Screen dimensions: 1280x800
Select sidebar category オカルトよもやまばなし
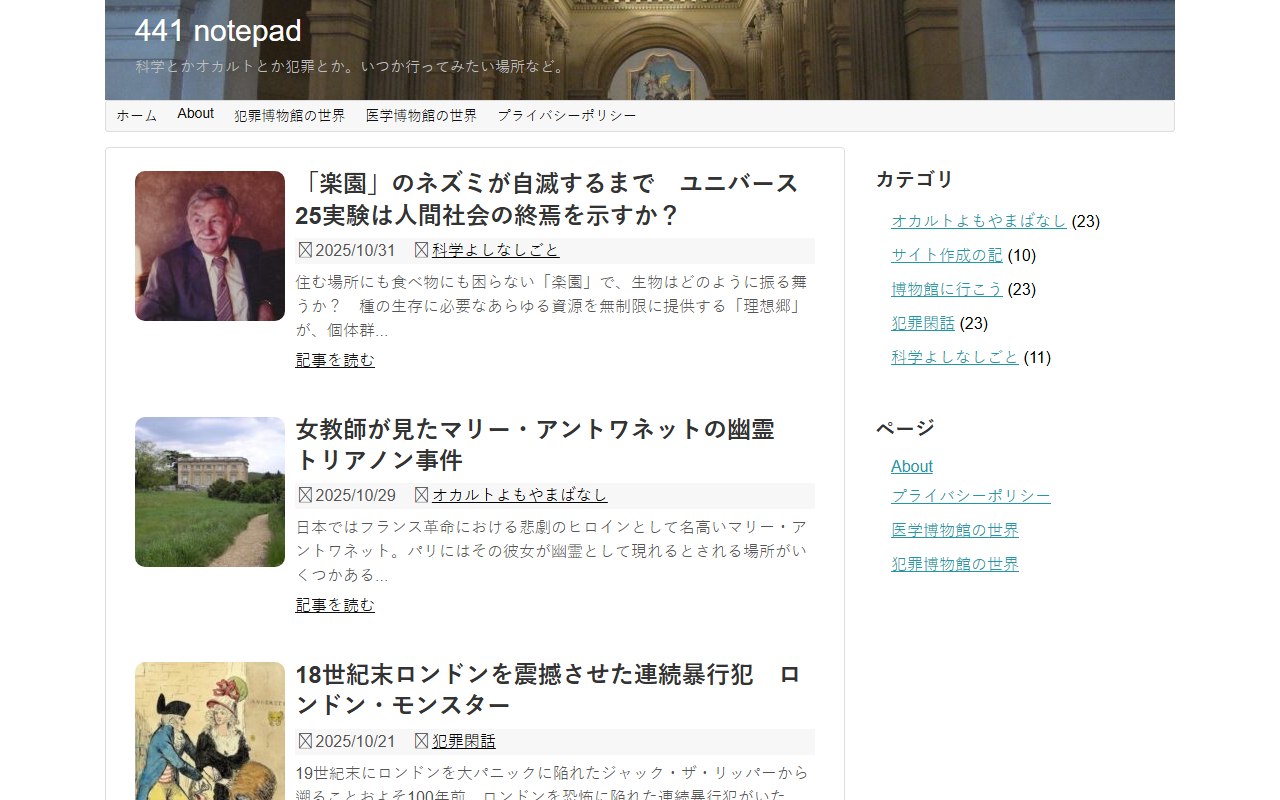coord(979,221)
